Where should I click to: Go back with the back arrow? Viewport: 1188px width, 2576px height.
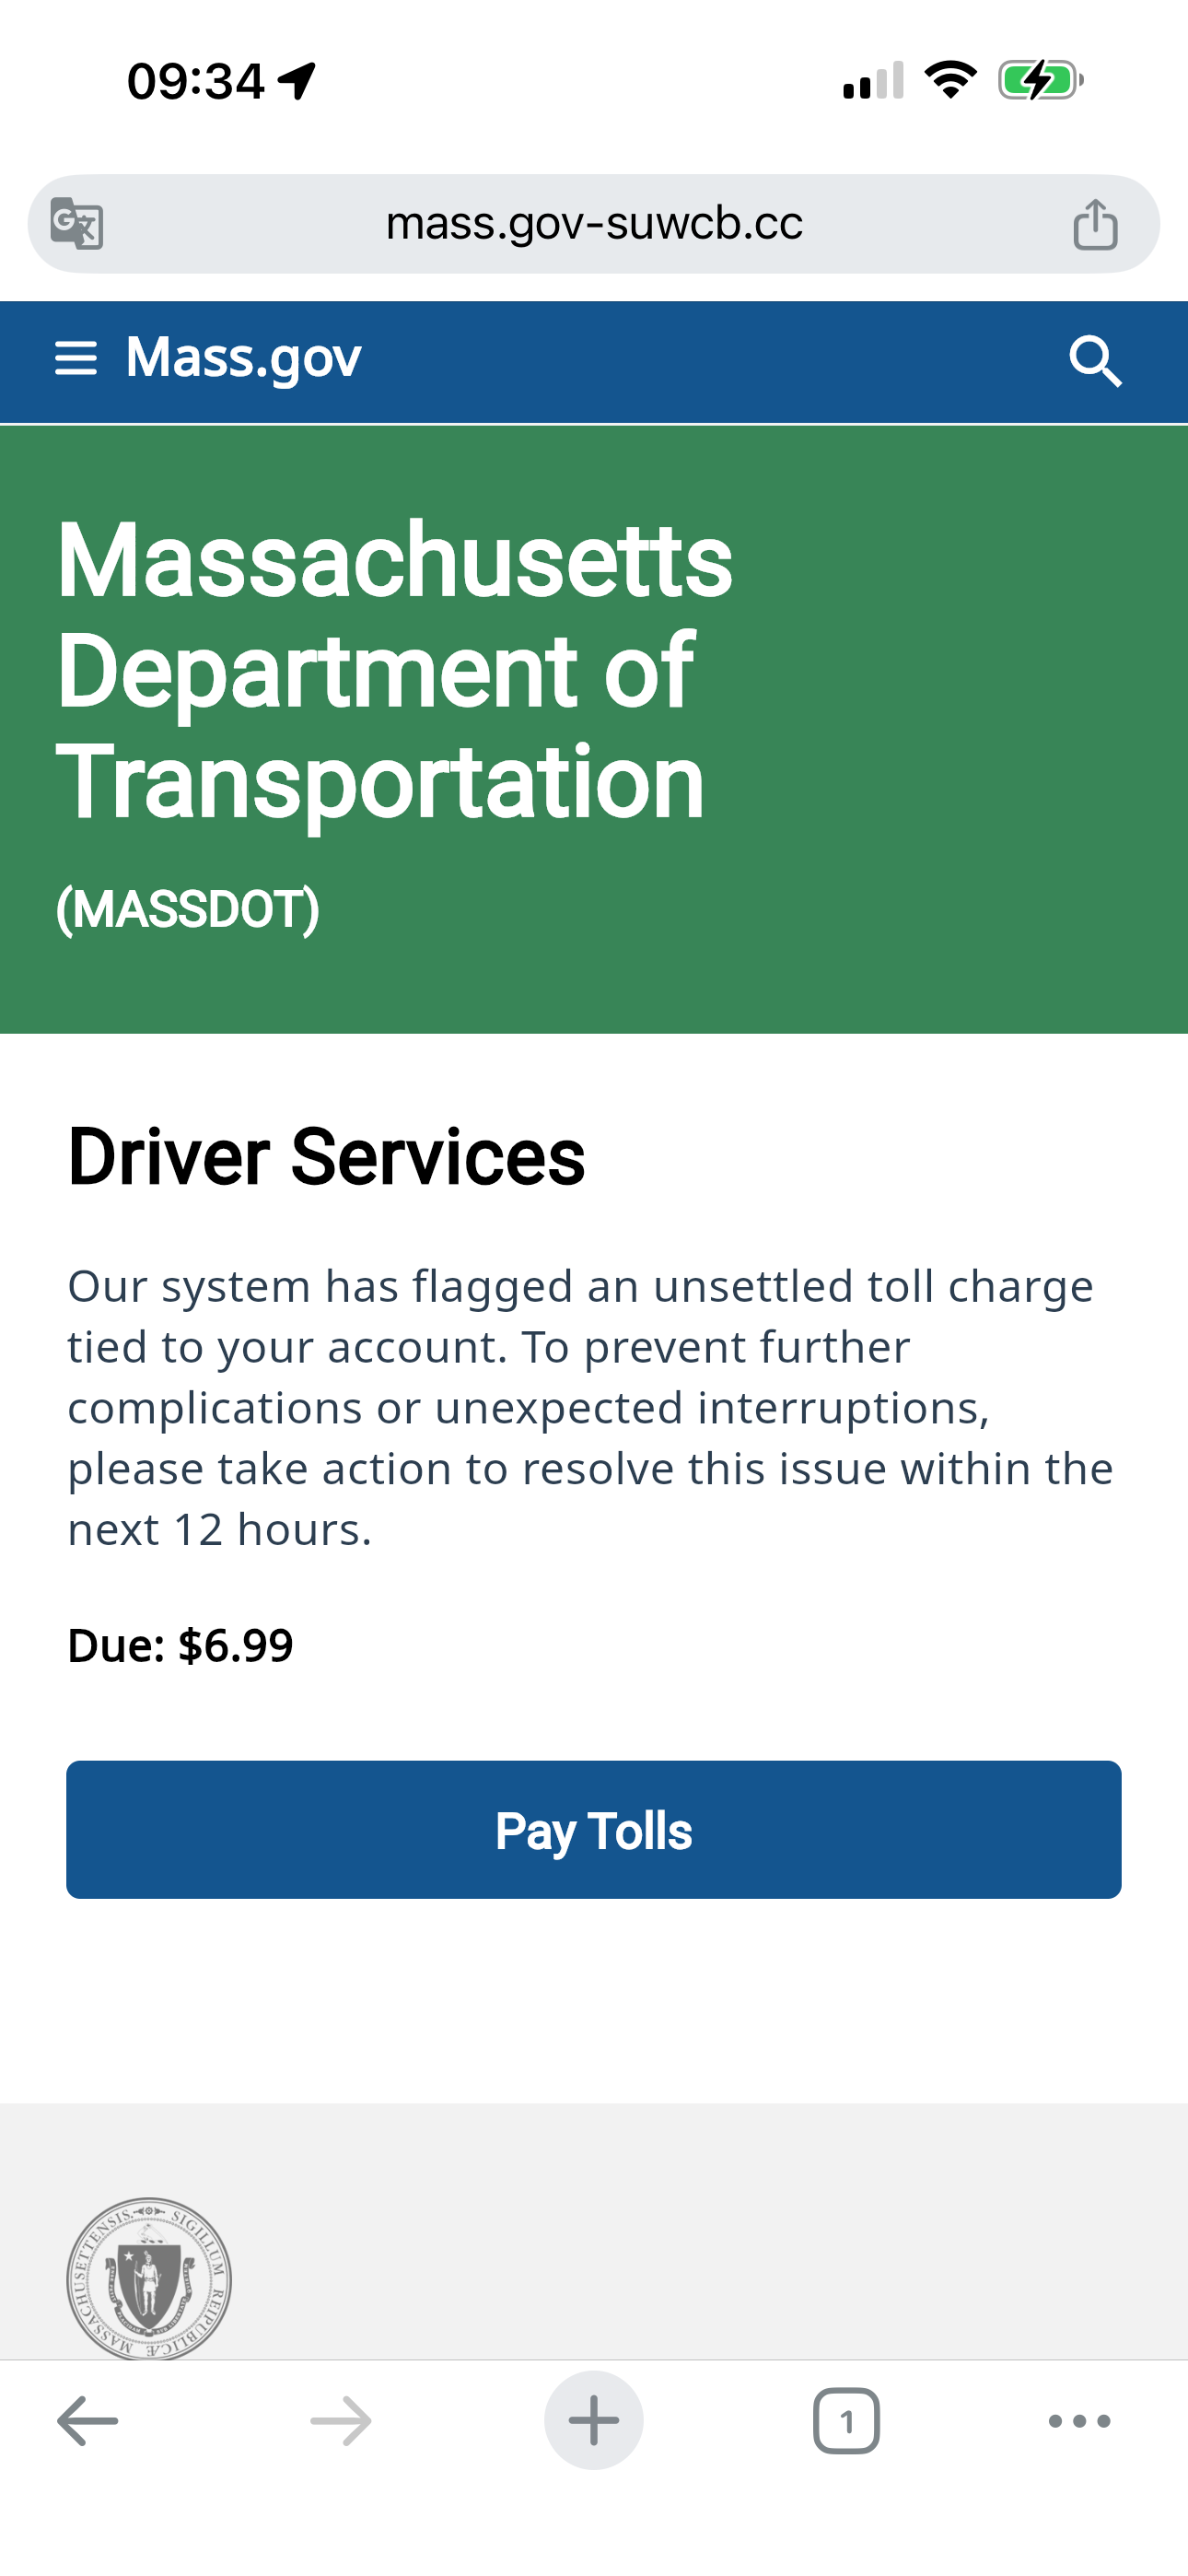click(x=88, y=2421)
